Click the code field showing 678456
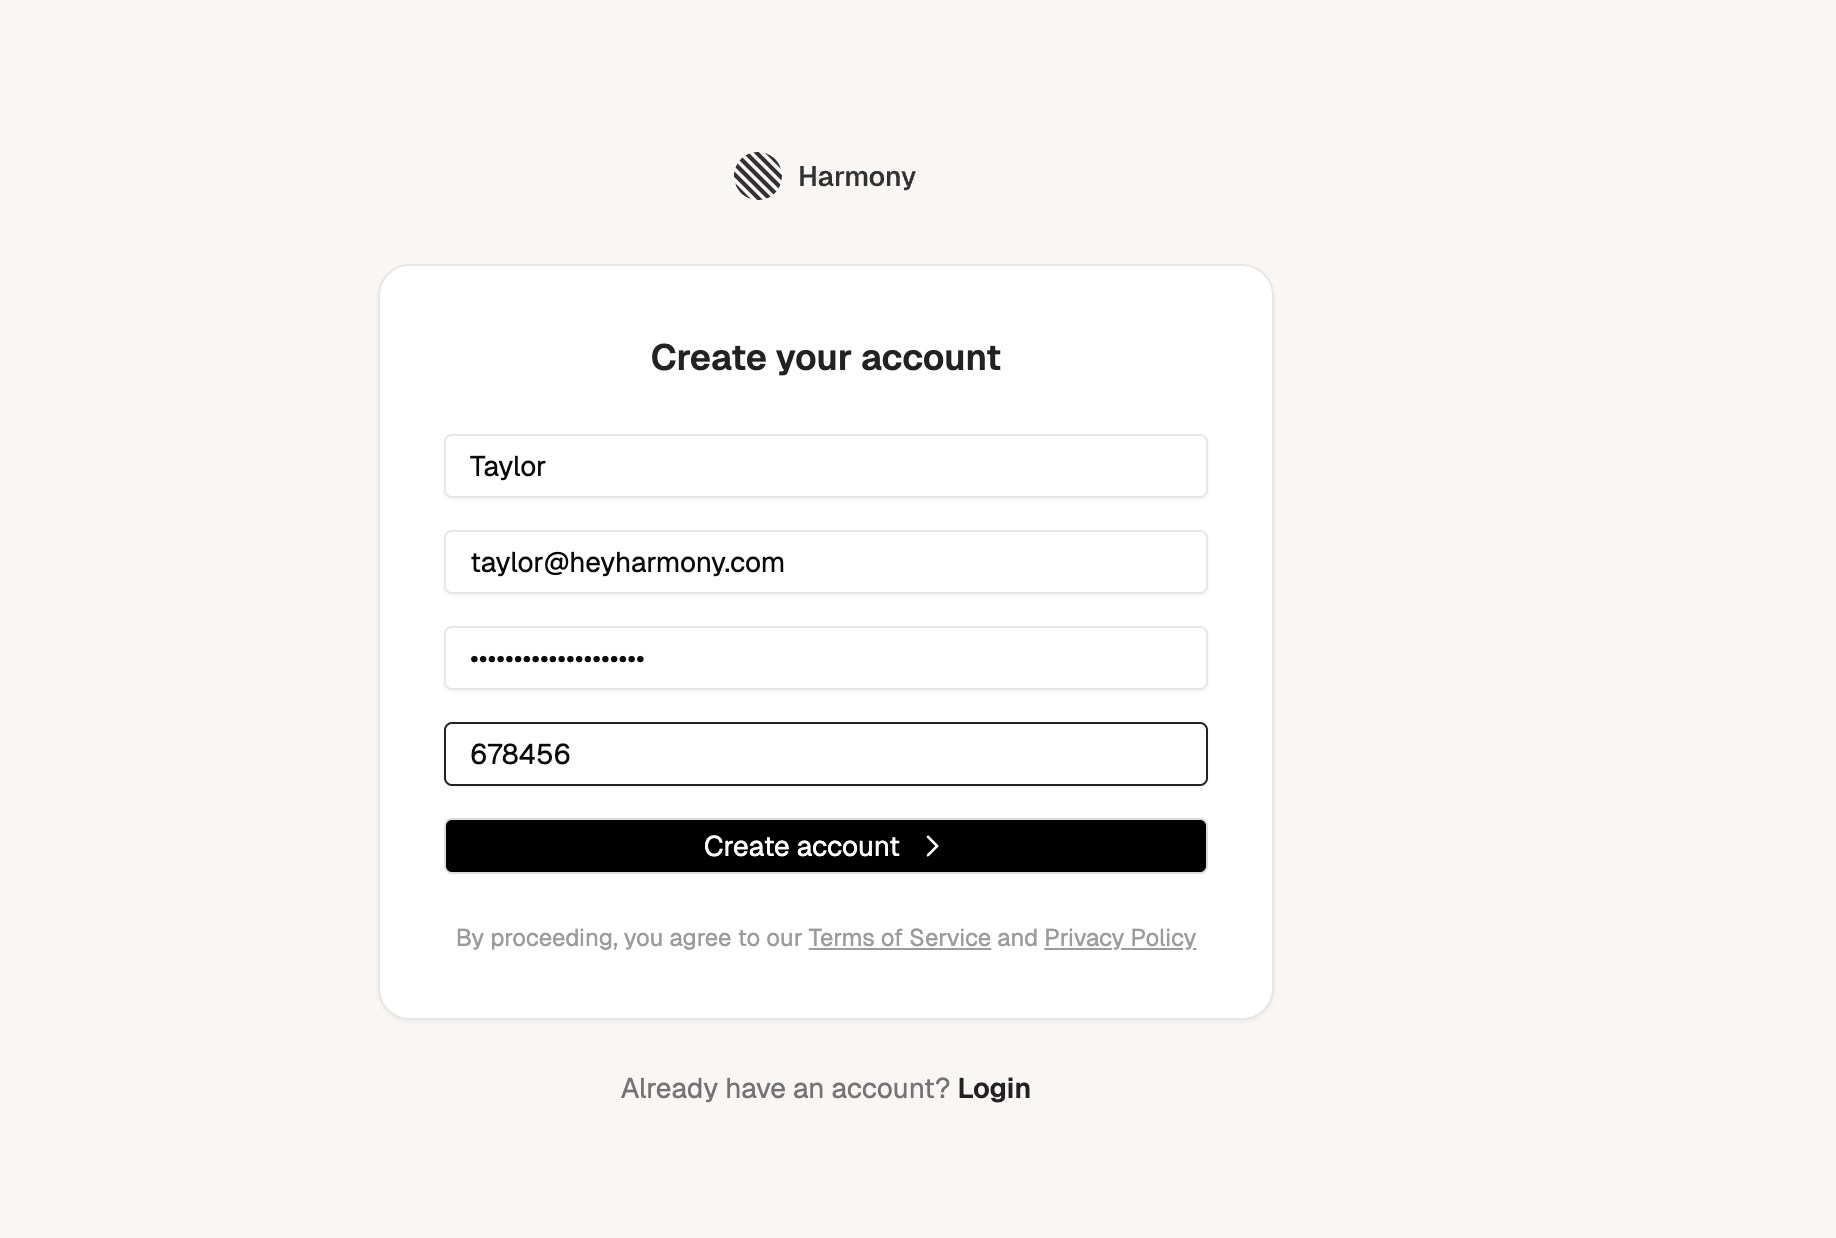Image resolution: width=1836 pixels, height=1238 pixels. (825, 754)
